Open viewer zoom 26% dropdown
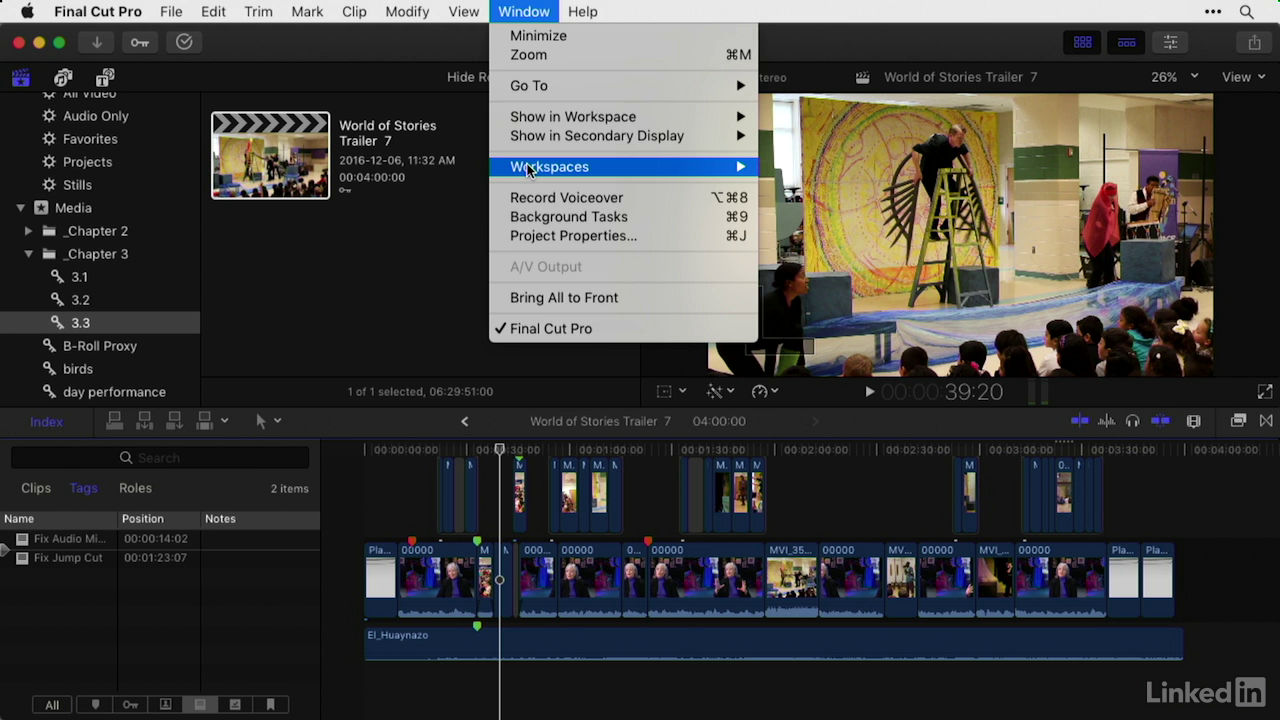 pos(1174,77)
